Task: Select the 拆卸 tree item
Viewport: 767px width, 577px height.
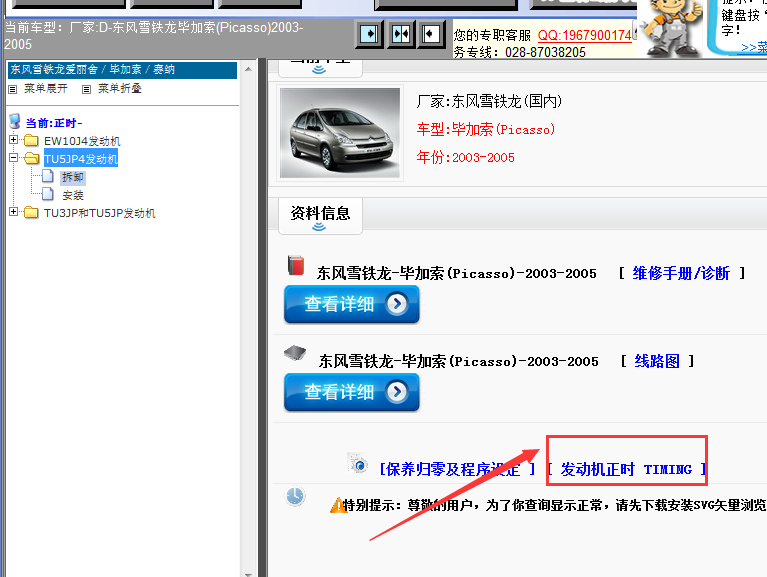Action: click(73, 177)
